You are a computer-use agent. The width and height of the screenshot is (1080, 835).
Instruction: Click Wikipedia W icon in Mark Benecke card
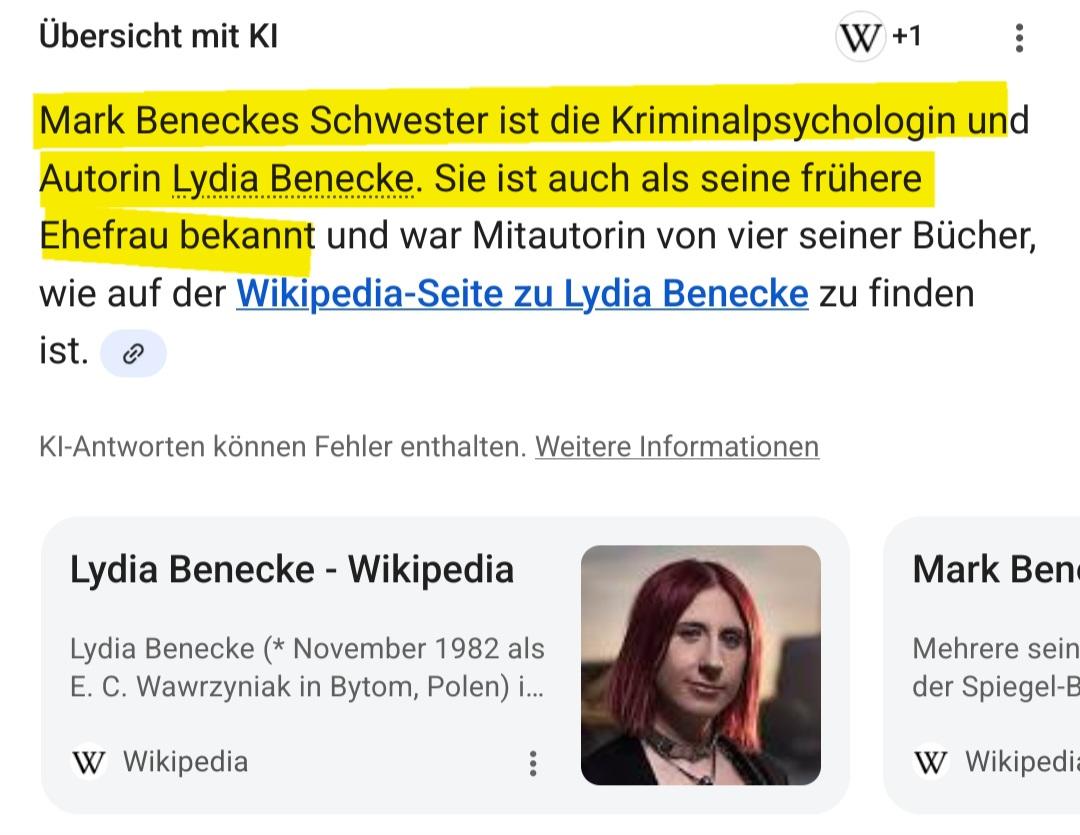[931, 762]
